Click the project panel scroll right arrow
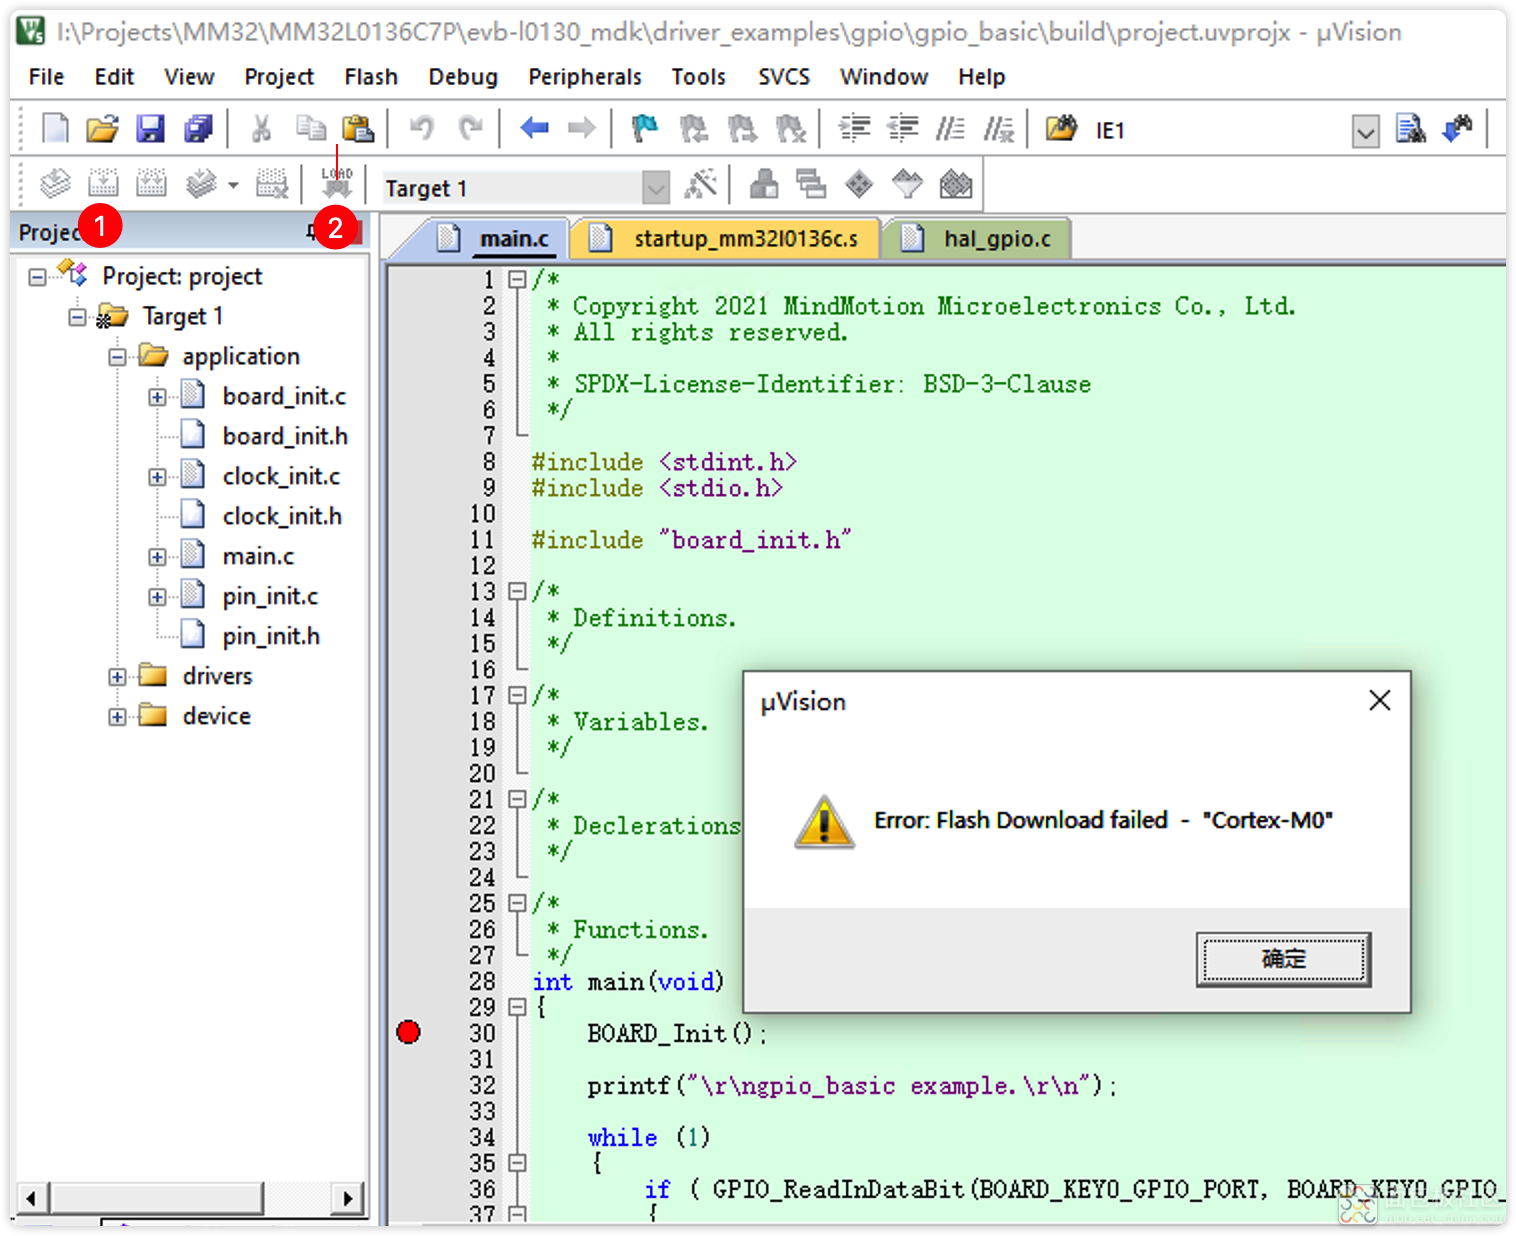Image resolution: width=1516 pixels, height=1236 pixels. pyautogui.click(x=347, y=1198)
